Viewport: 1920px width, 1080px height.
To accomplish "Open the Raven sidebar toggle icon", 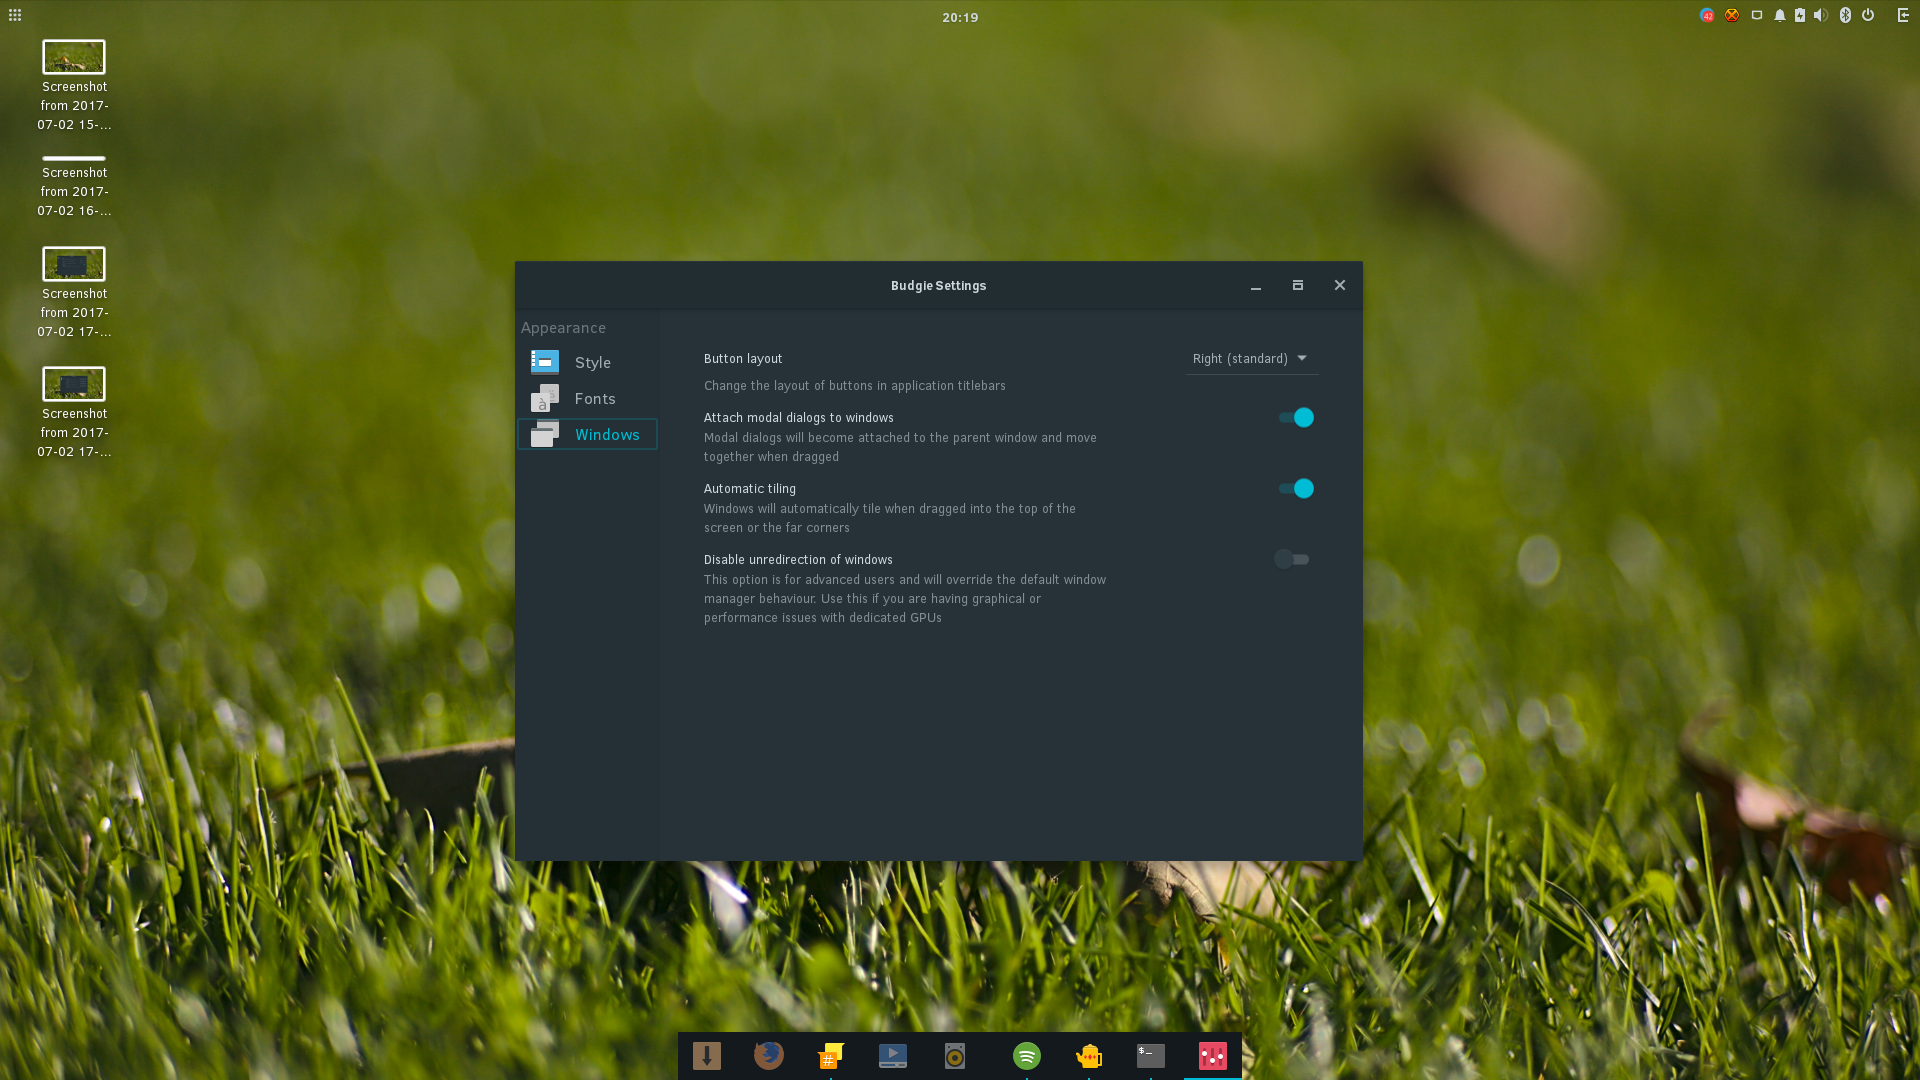I will coord(1903,15).
